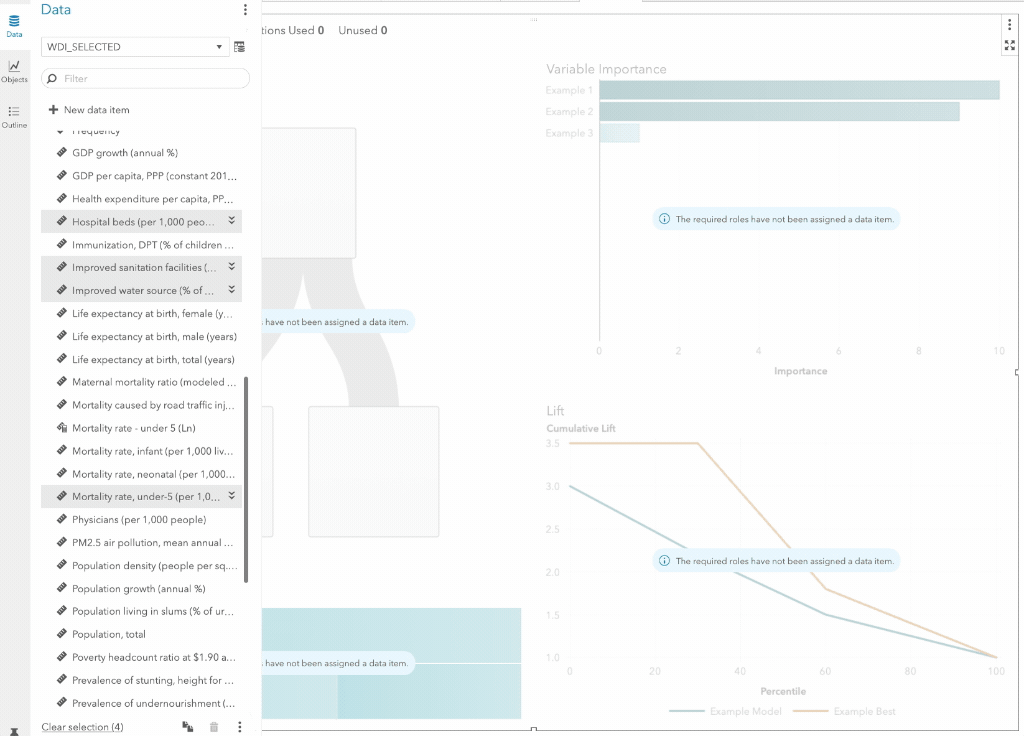
Task: Open the Objects pane
Action: point(14,70)
